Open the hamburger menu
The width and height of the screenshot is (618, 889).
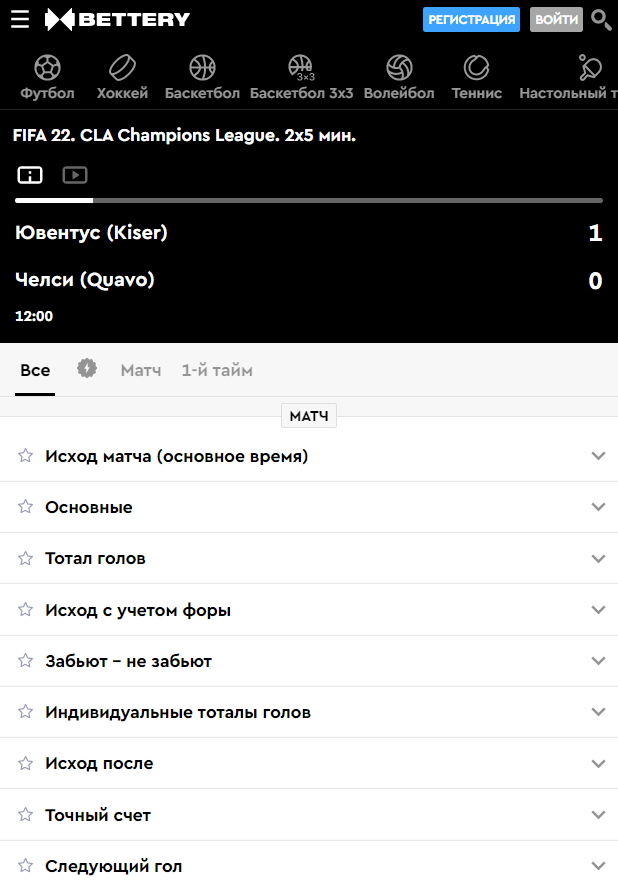pos(20,19)
